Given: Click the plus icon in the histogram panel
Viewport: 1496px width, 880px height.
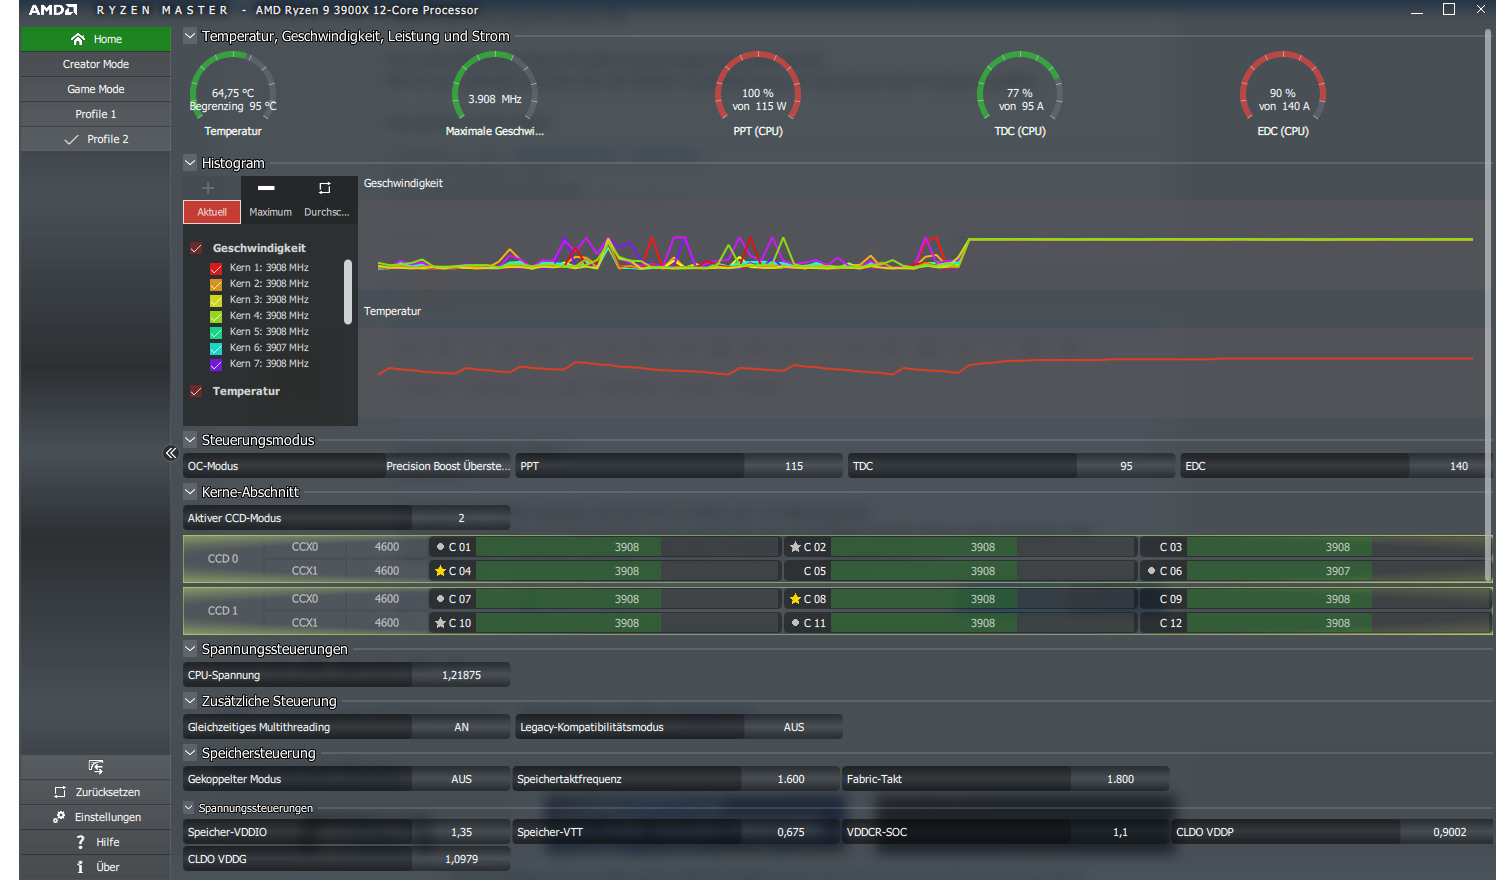Looking at the screenshot, I should click(208, 188).
